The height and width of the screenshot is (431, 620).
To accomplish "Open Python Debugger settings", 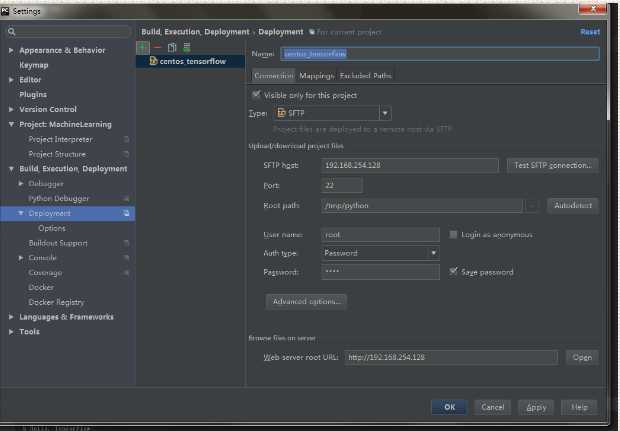I will 59,198.
